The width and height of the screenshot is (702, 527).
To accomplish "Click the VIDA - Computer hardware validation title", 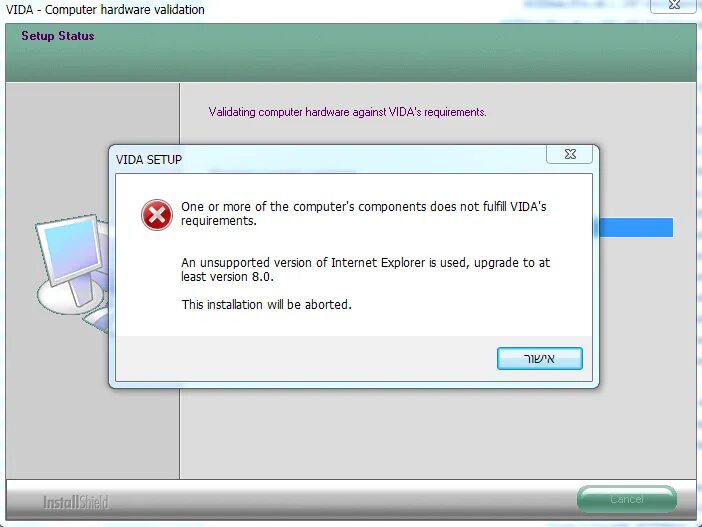I will tap(105, 9).
